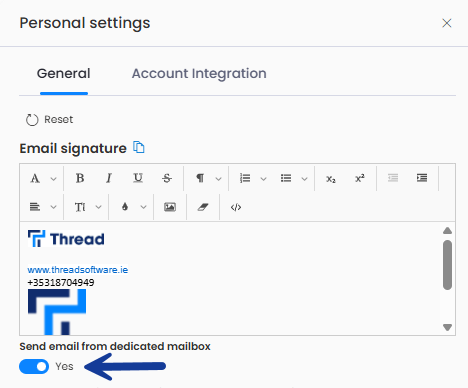The width and height of the screenshot is (468, 388).
Task: Turn off Send email from dedicated mailbox
Action: point(34,367)
